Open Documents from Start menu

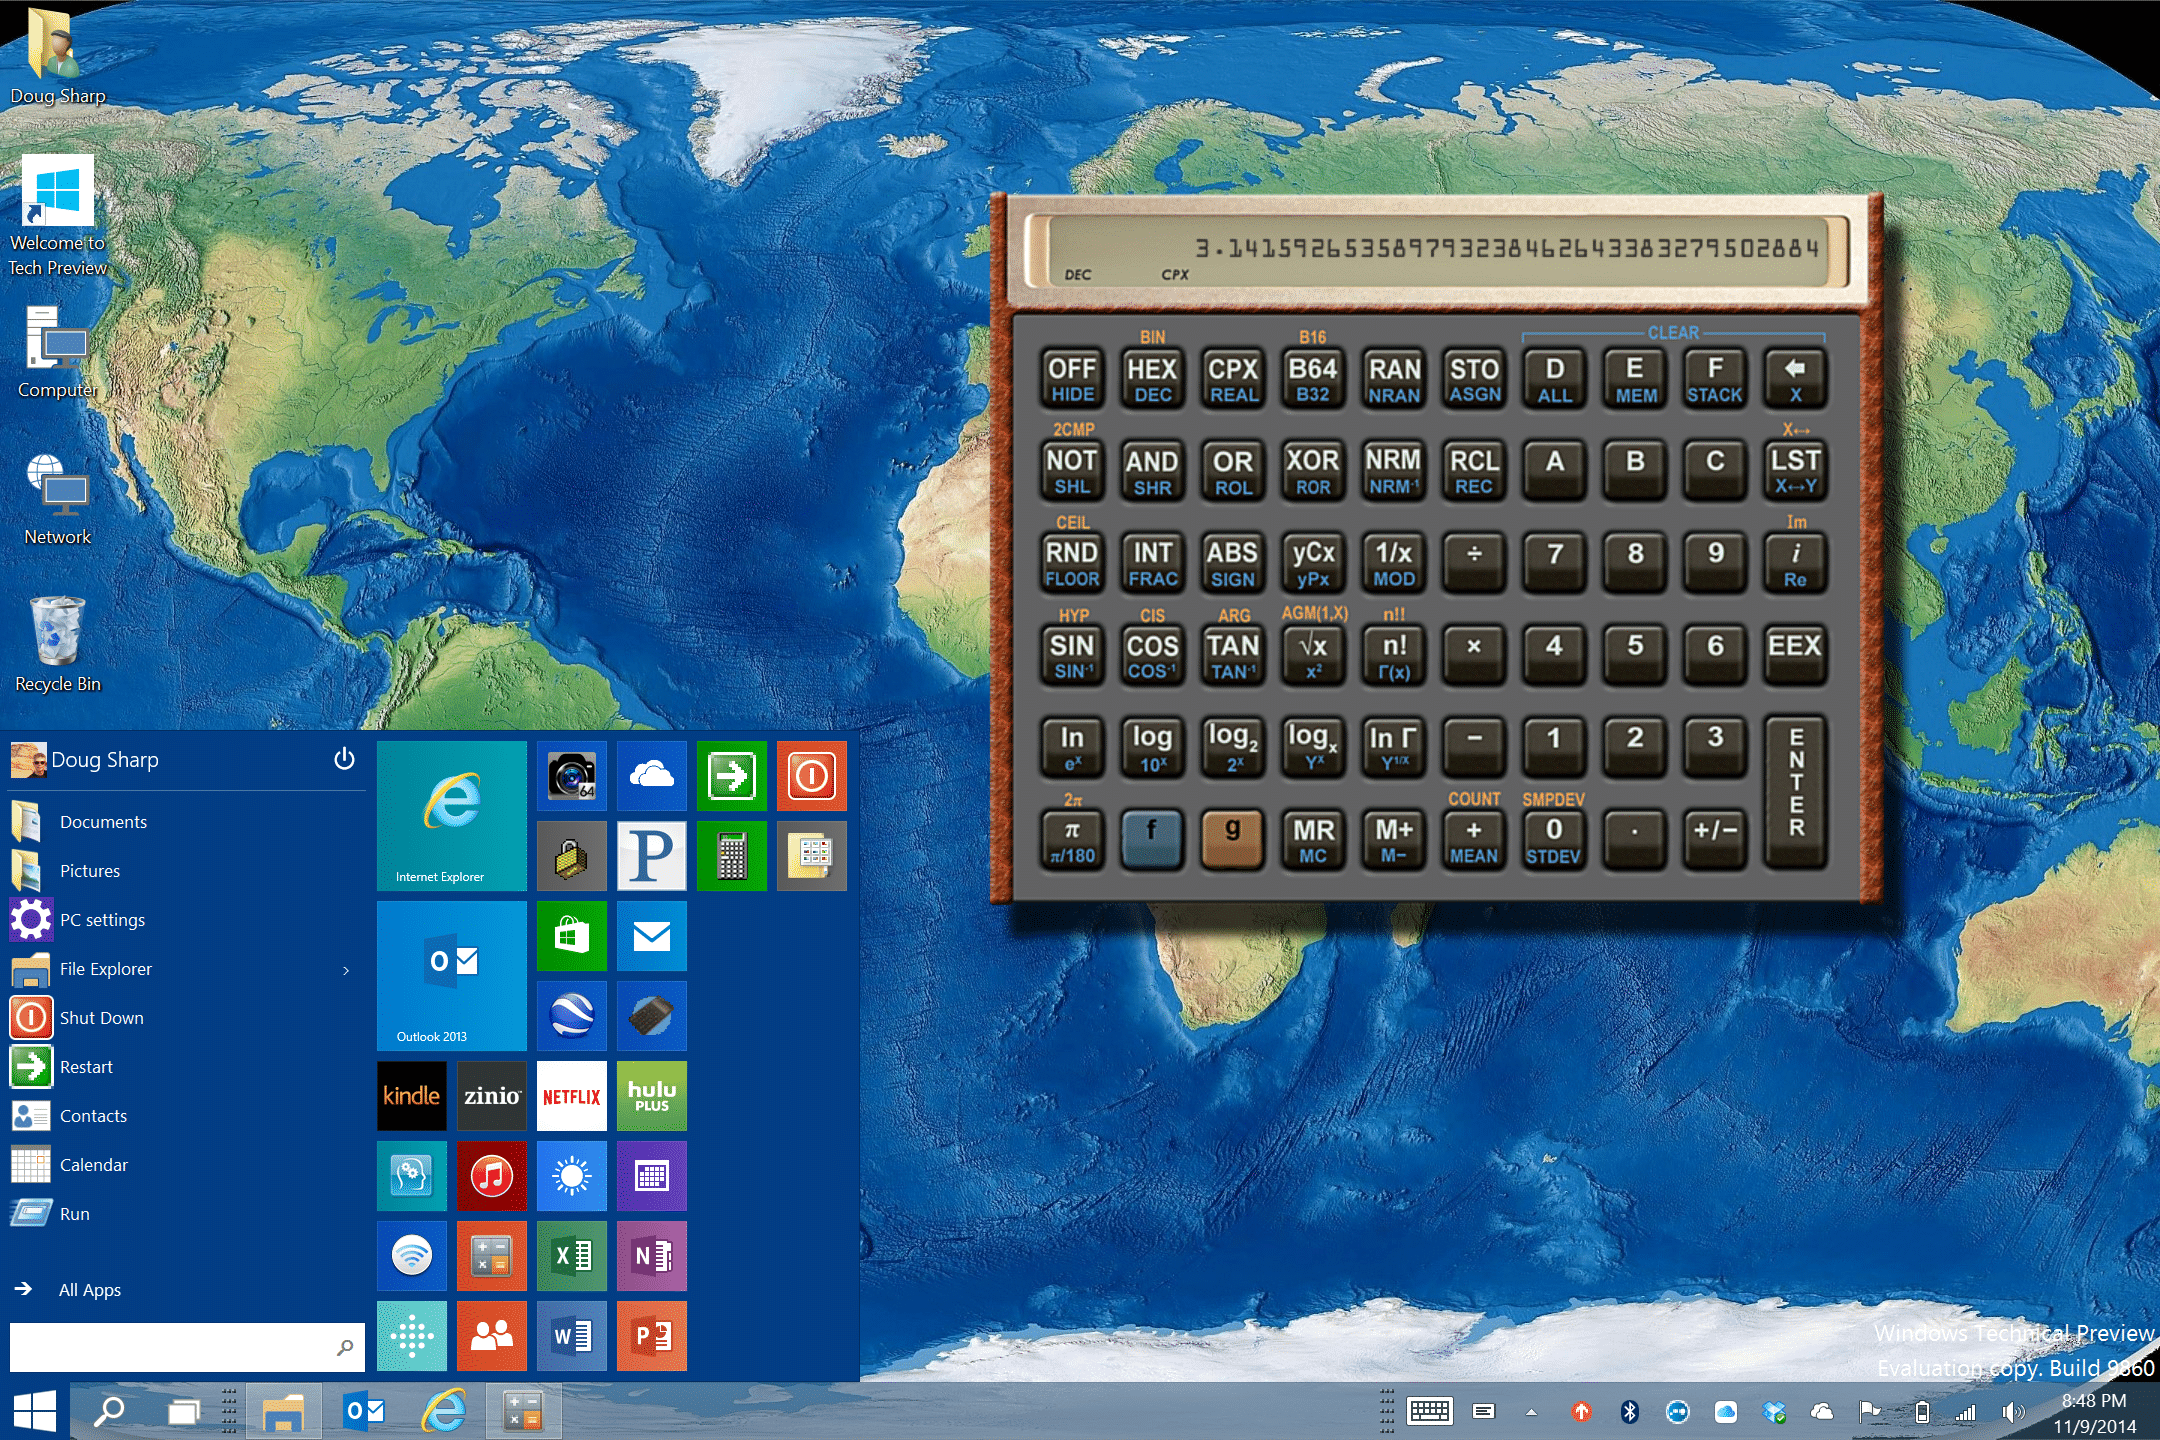pos(186,822)
